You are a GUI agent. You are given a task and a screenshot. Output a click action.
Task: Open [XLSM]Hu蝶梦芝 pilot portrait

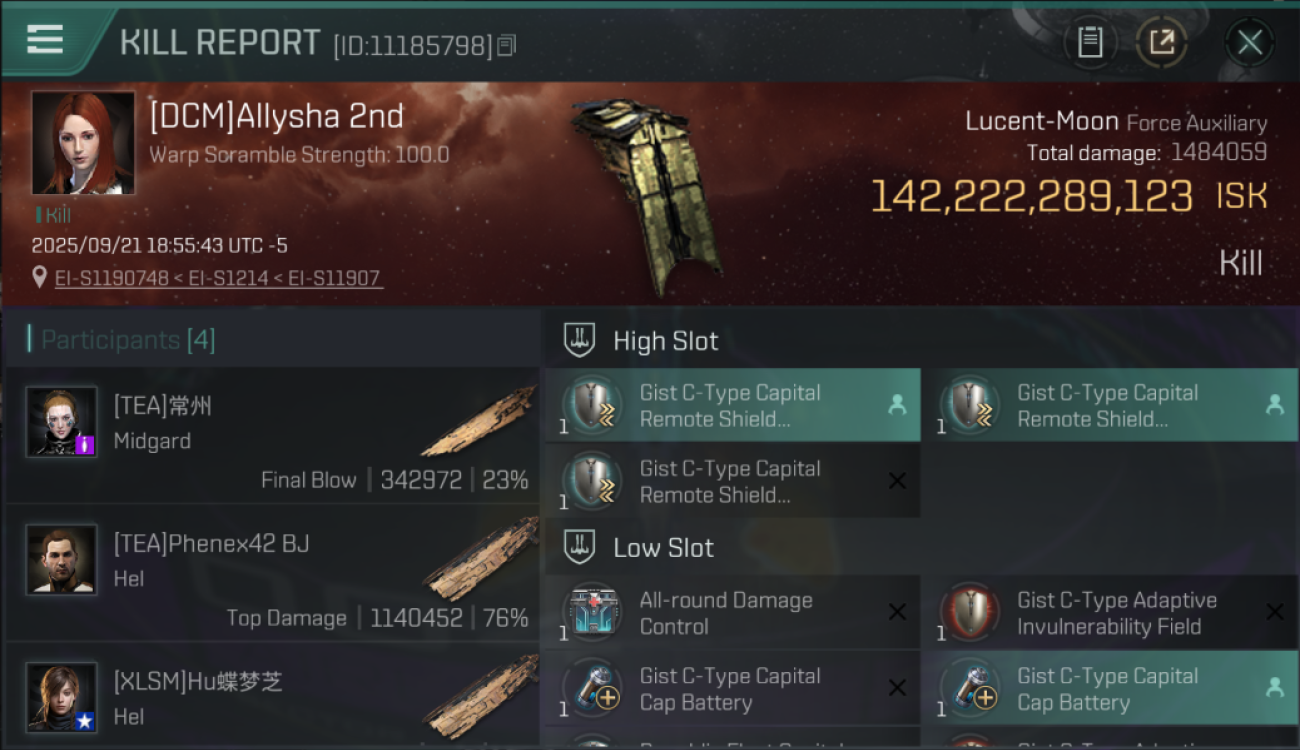click(62, 697)
